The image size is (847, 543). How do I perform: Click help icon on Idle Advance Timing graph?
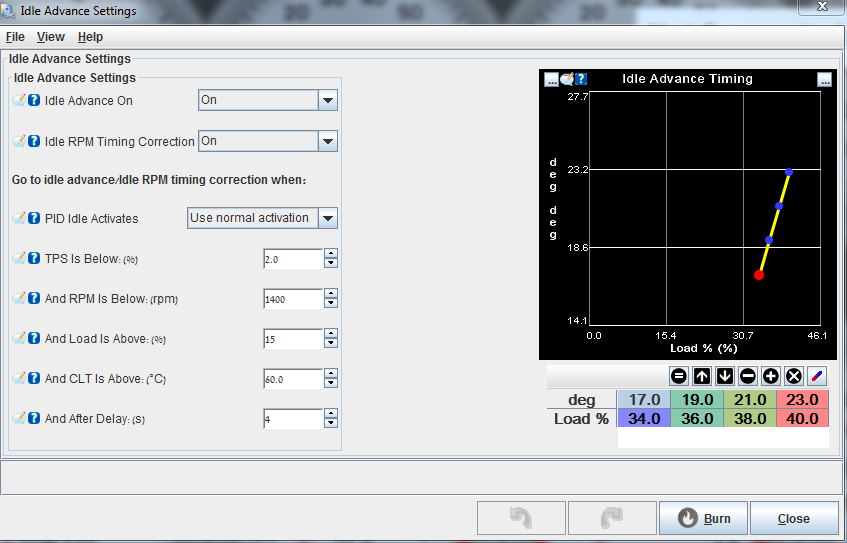(581, 79)
